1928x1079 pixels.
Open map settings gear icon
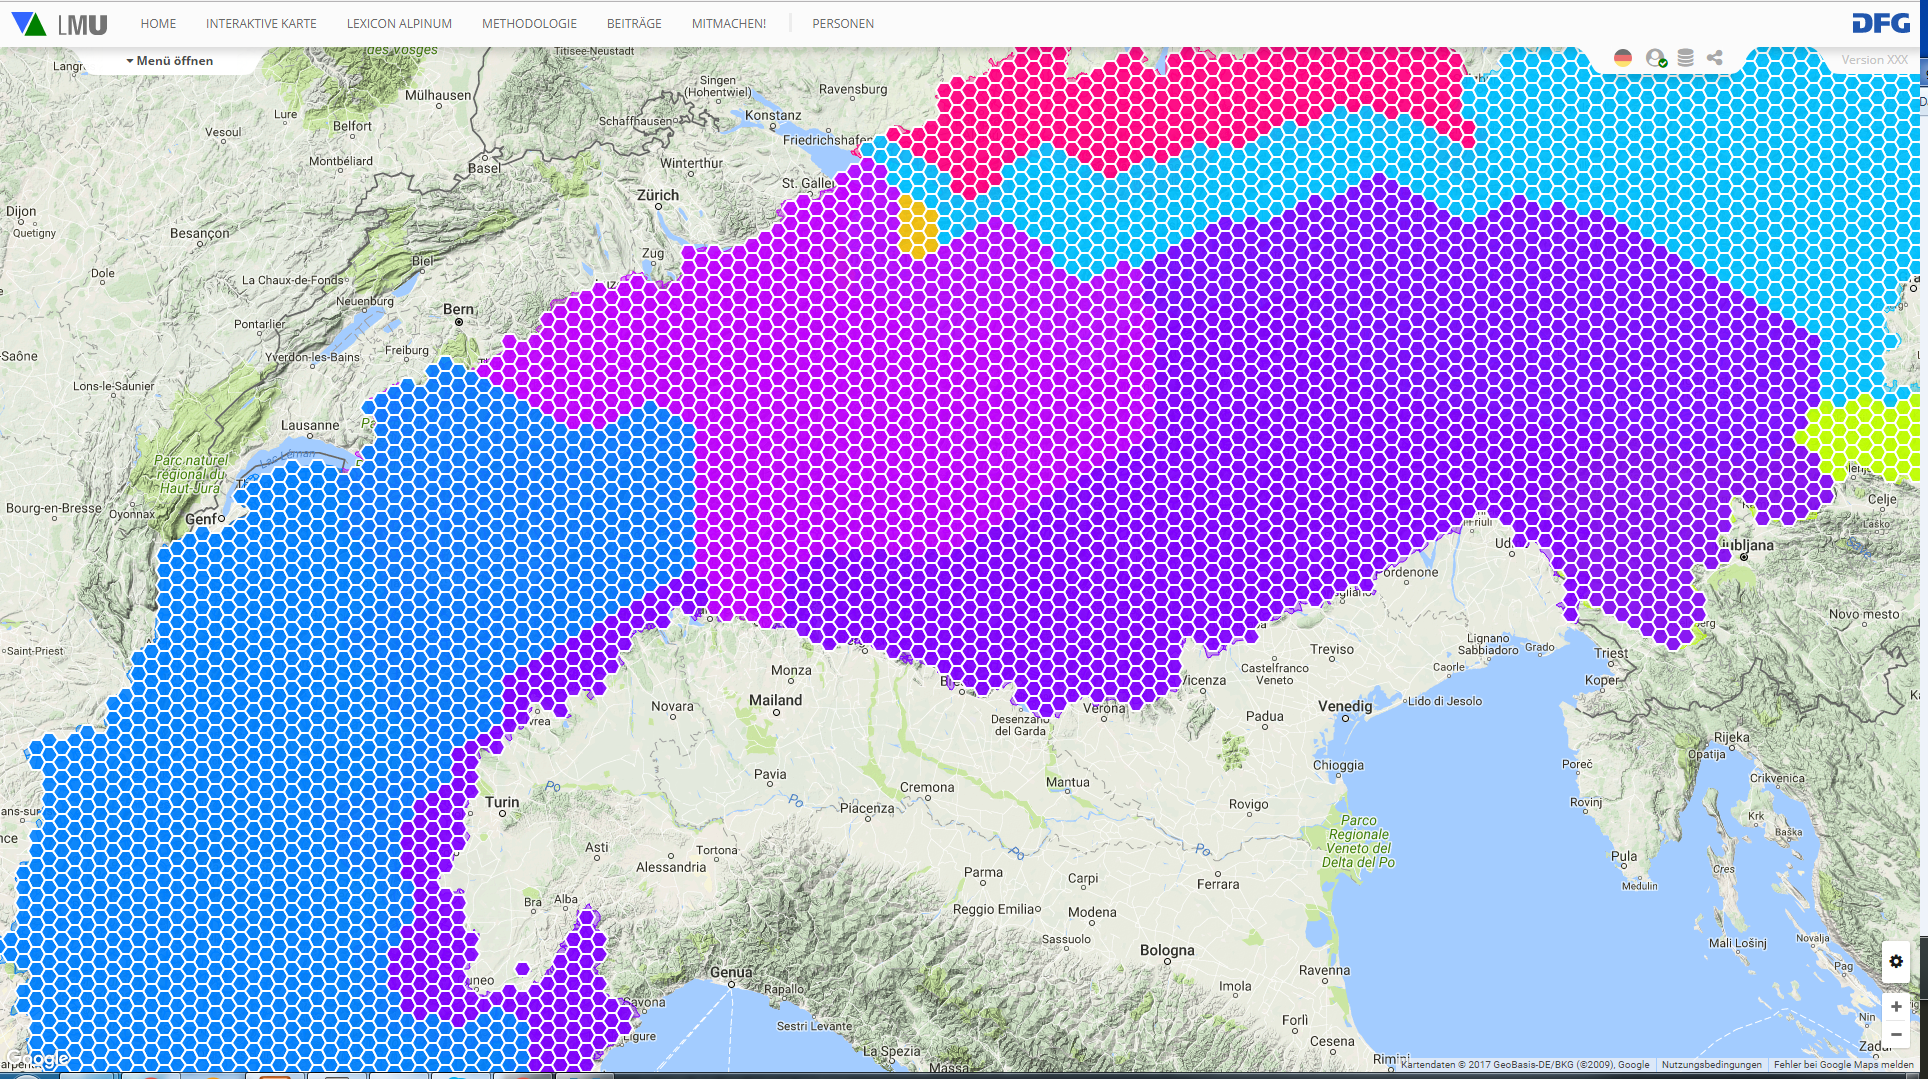point(1896,962)
